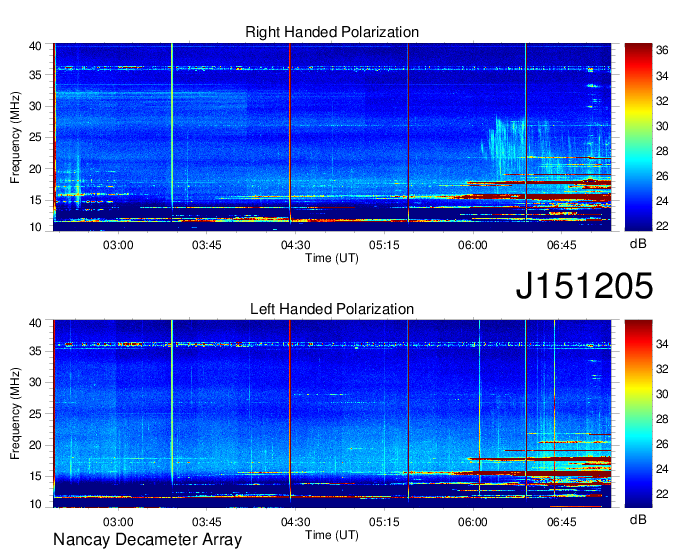
Task: Click the 30 dB tick on Left Handed colorbar
Action: (x=662, y=394)
